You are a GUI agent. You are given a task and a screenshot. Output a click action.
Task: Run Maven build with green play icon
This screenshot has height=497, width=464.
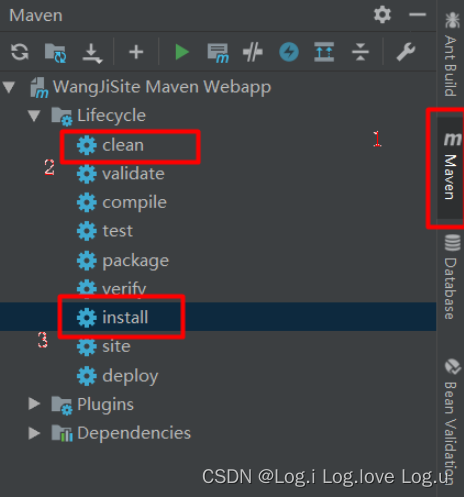[182, 52]
